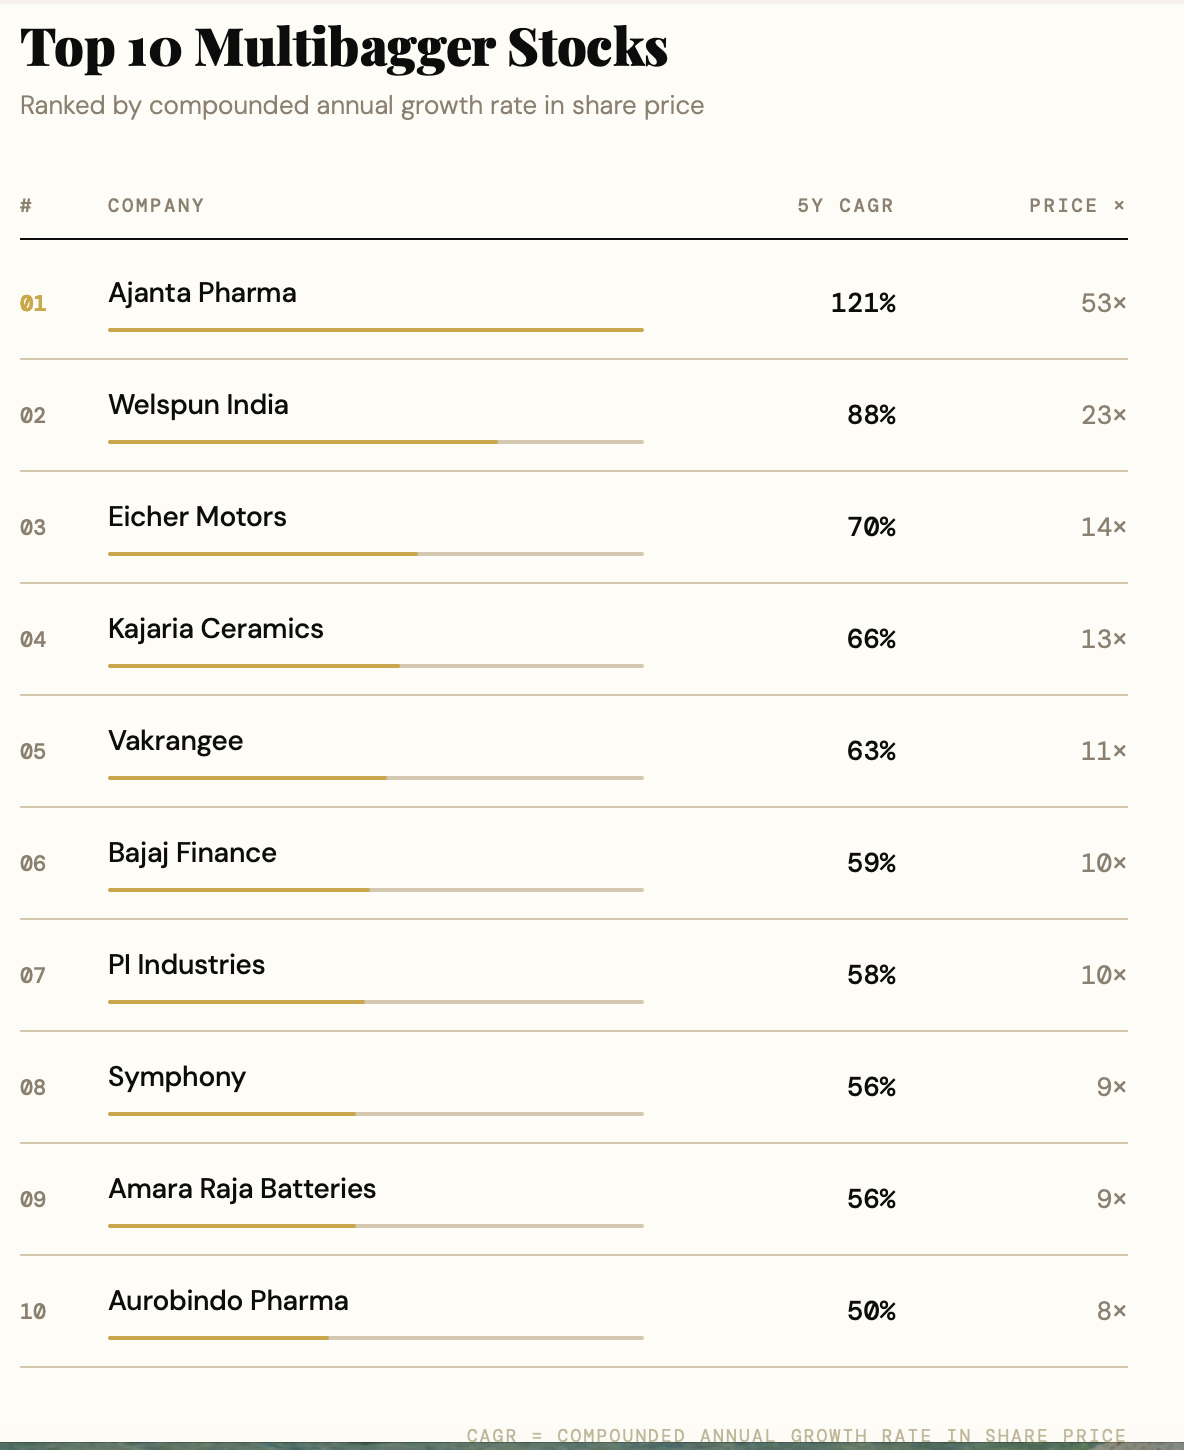
Task: Click Amara Raja Batteries name
Action: coord(242,1189)
